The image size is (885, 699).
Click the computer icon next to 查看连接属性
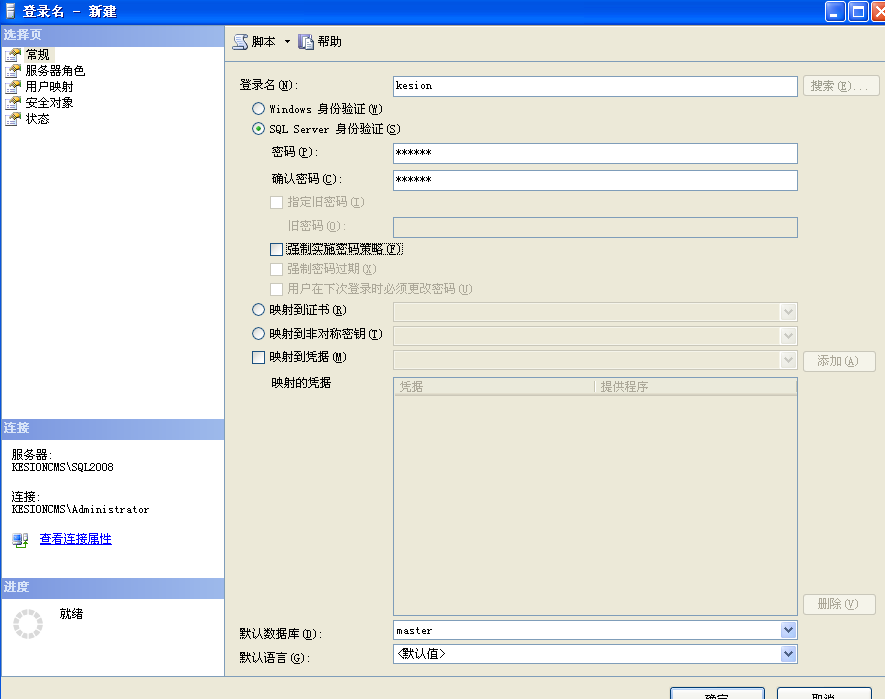18,539
